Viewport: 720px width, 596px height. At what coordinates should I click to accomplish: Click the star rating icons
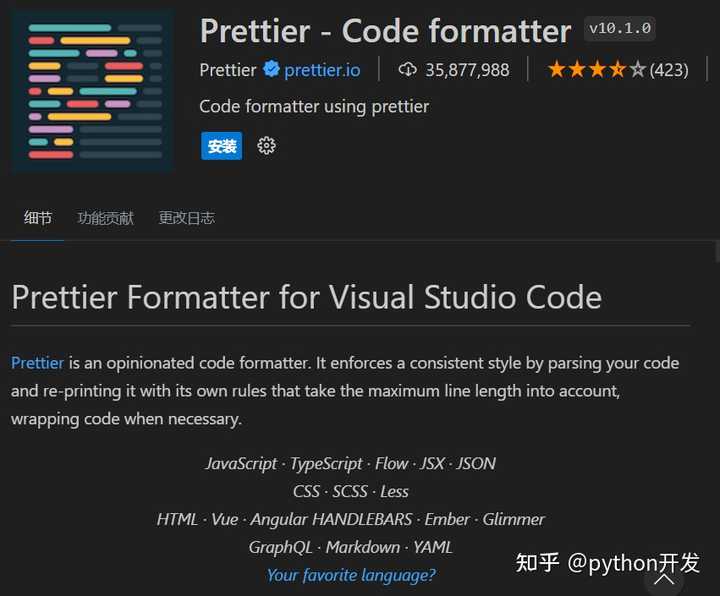coord(597,70)
